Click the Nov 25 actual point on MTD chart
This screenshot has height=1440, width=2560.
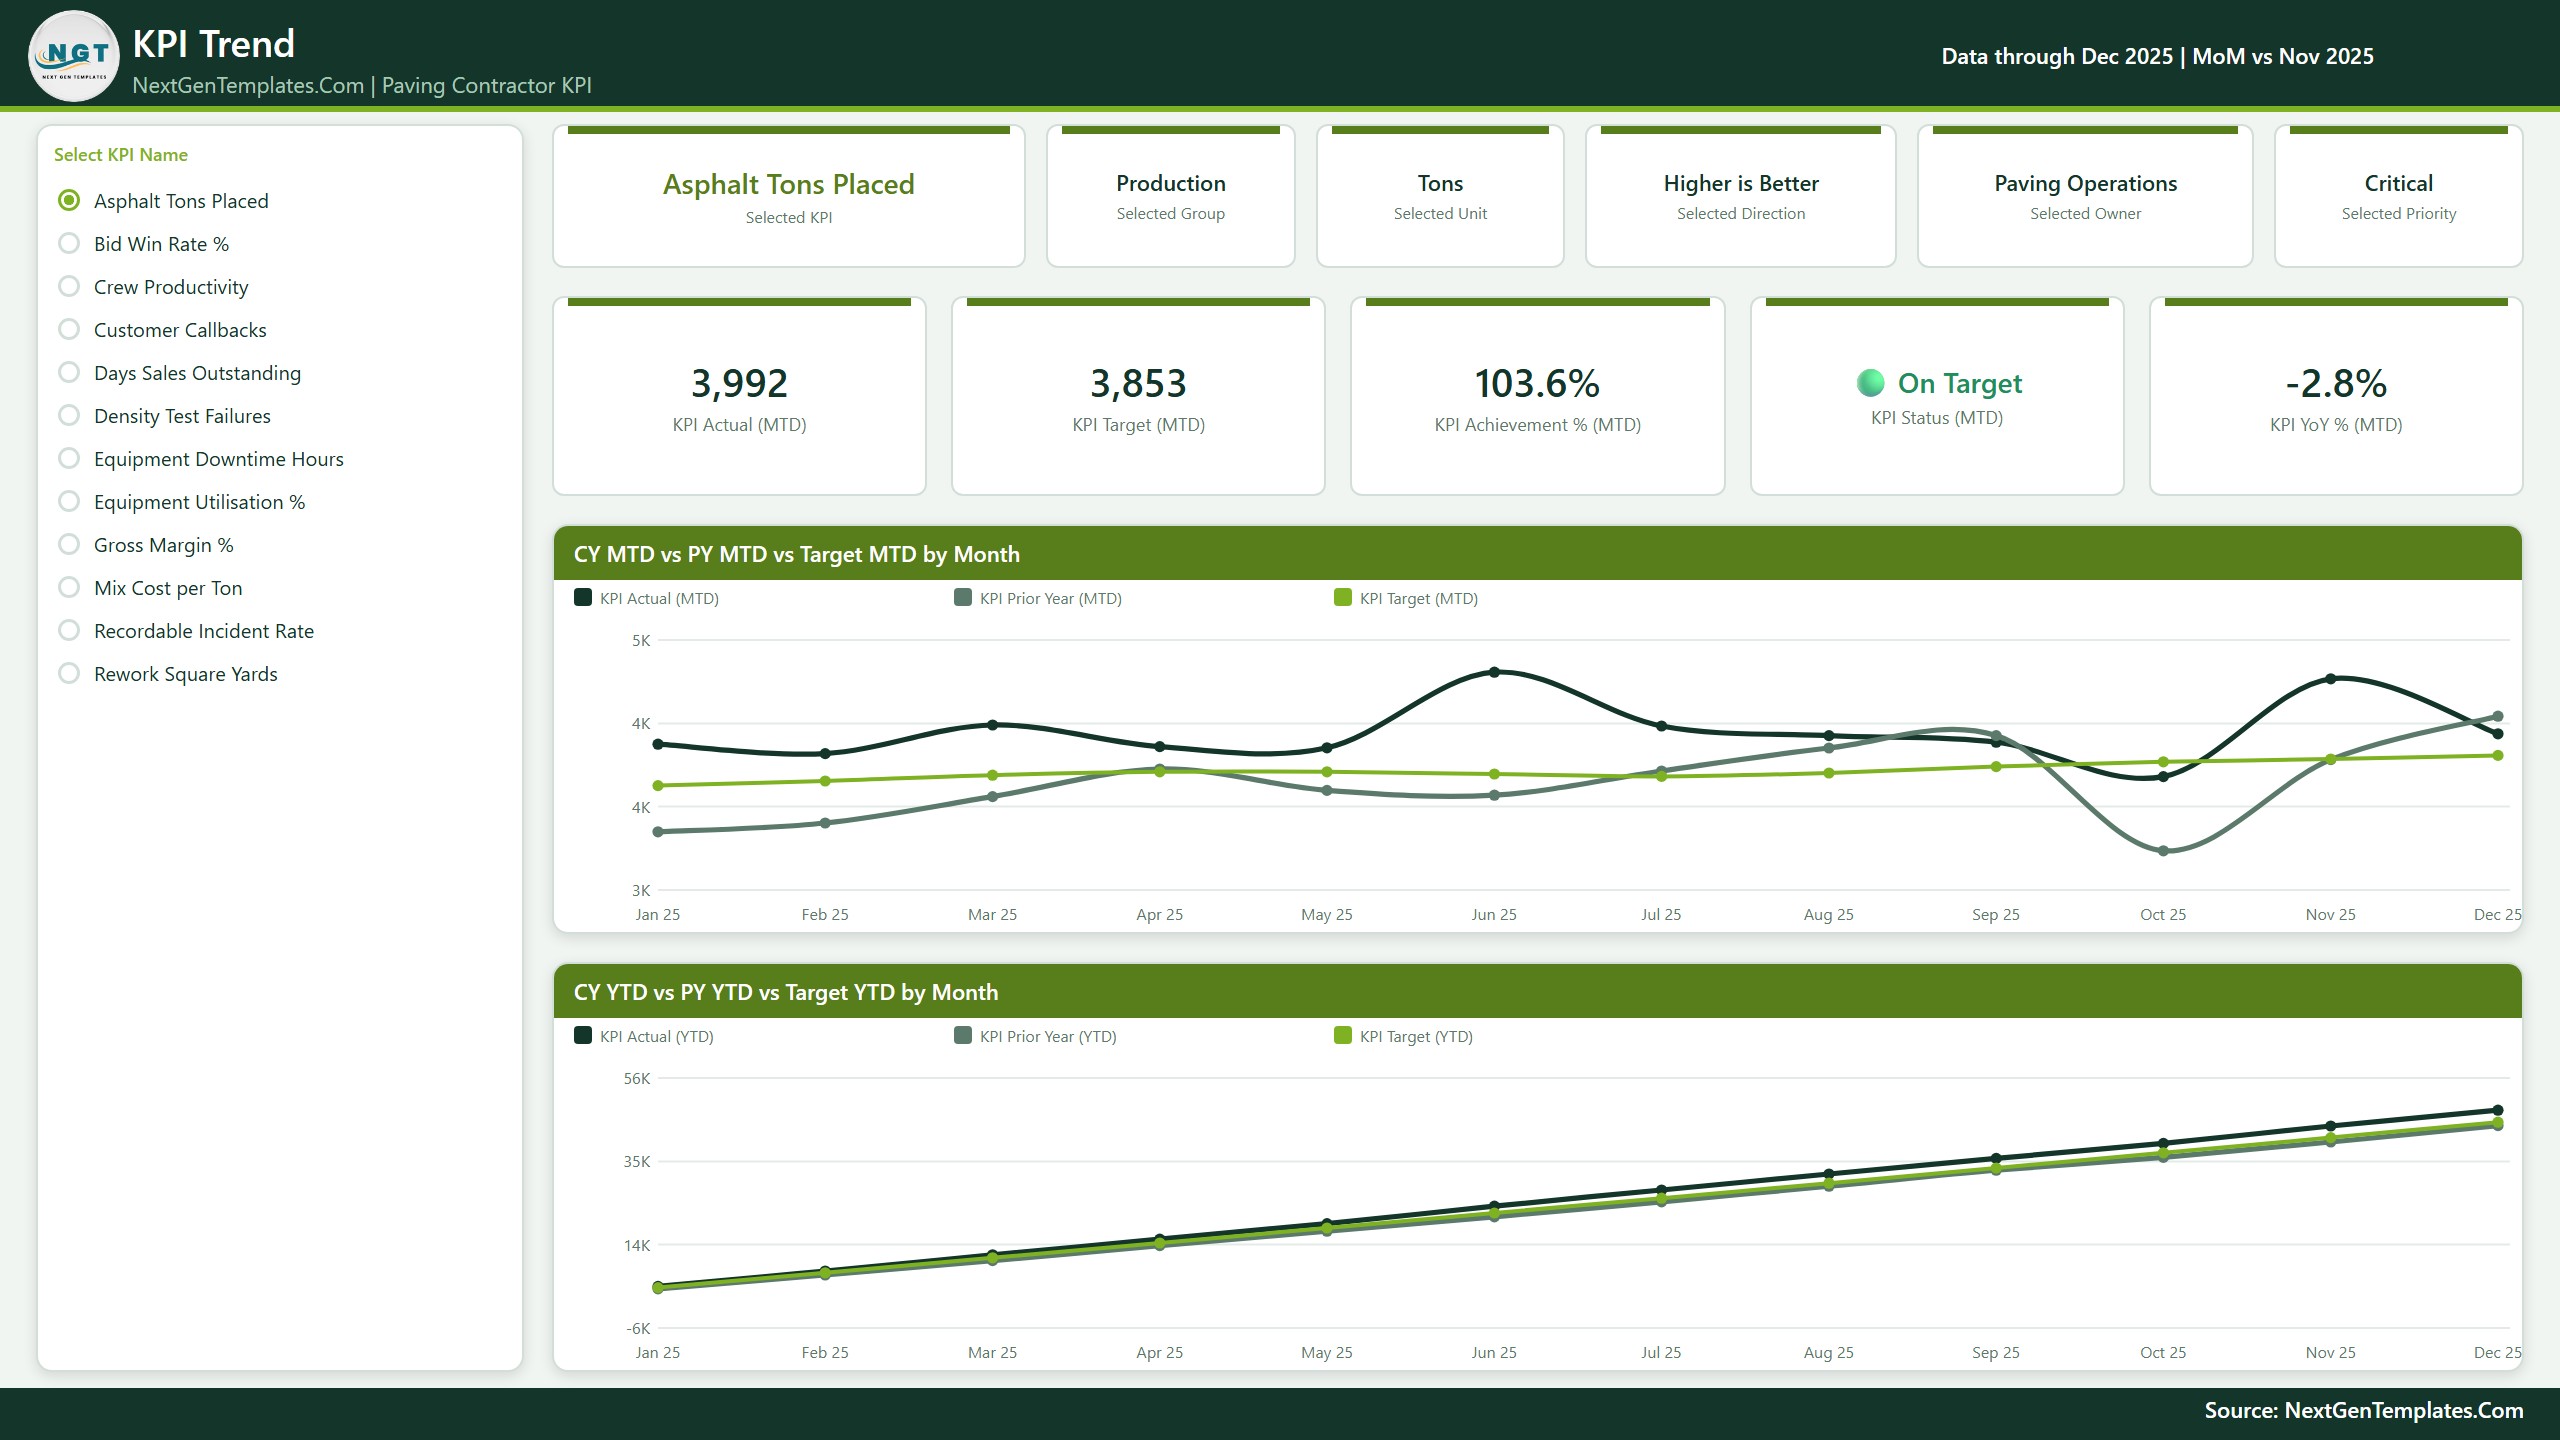2330,679
